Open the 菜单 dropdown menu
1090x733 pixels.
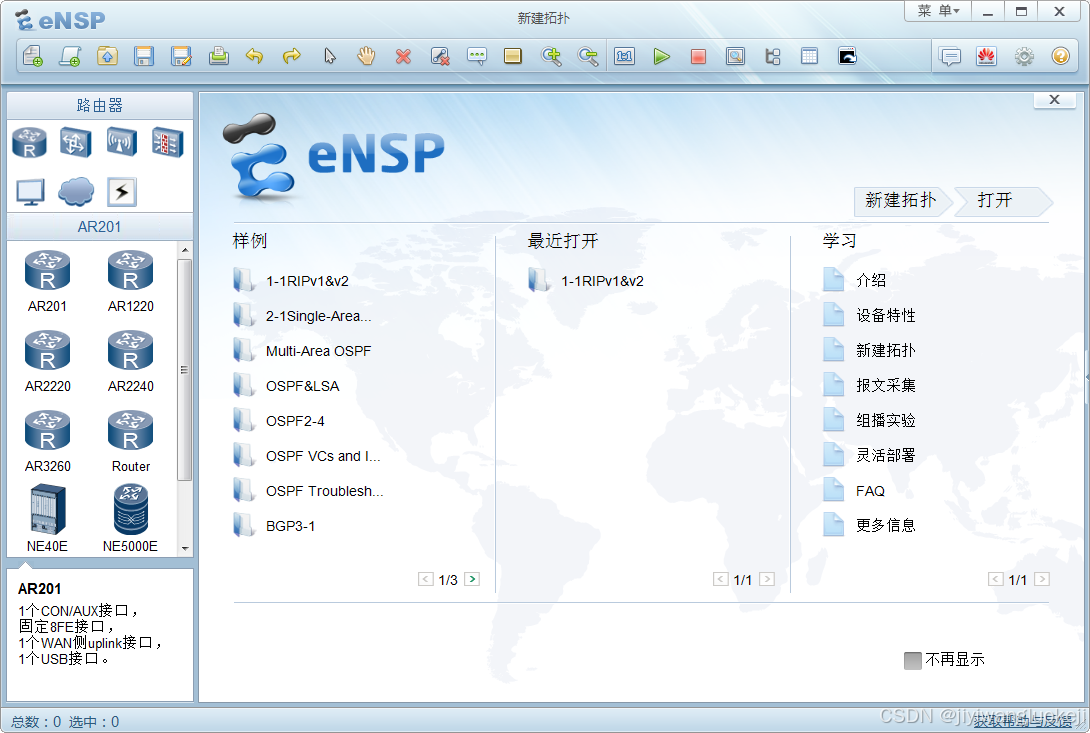(x=938, y=11)
